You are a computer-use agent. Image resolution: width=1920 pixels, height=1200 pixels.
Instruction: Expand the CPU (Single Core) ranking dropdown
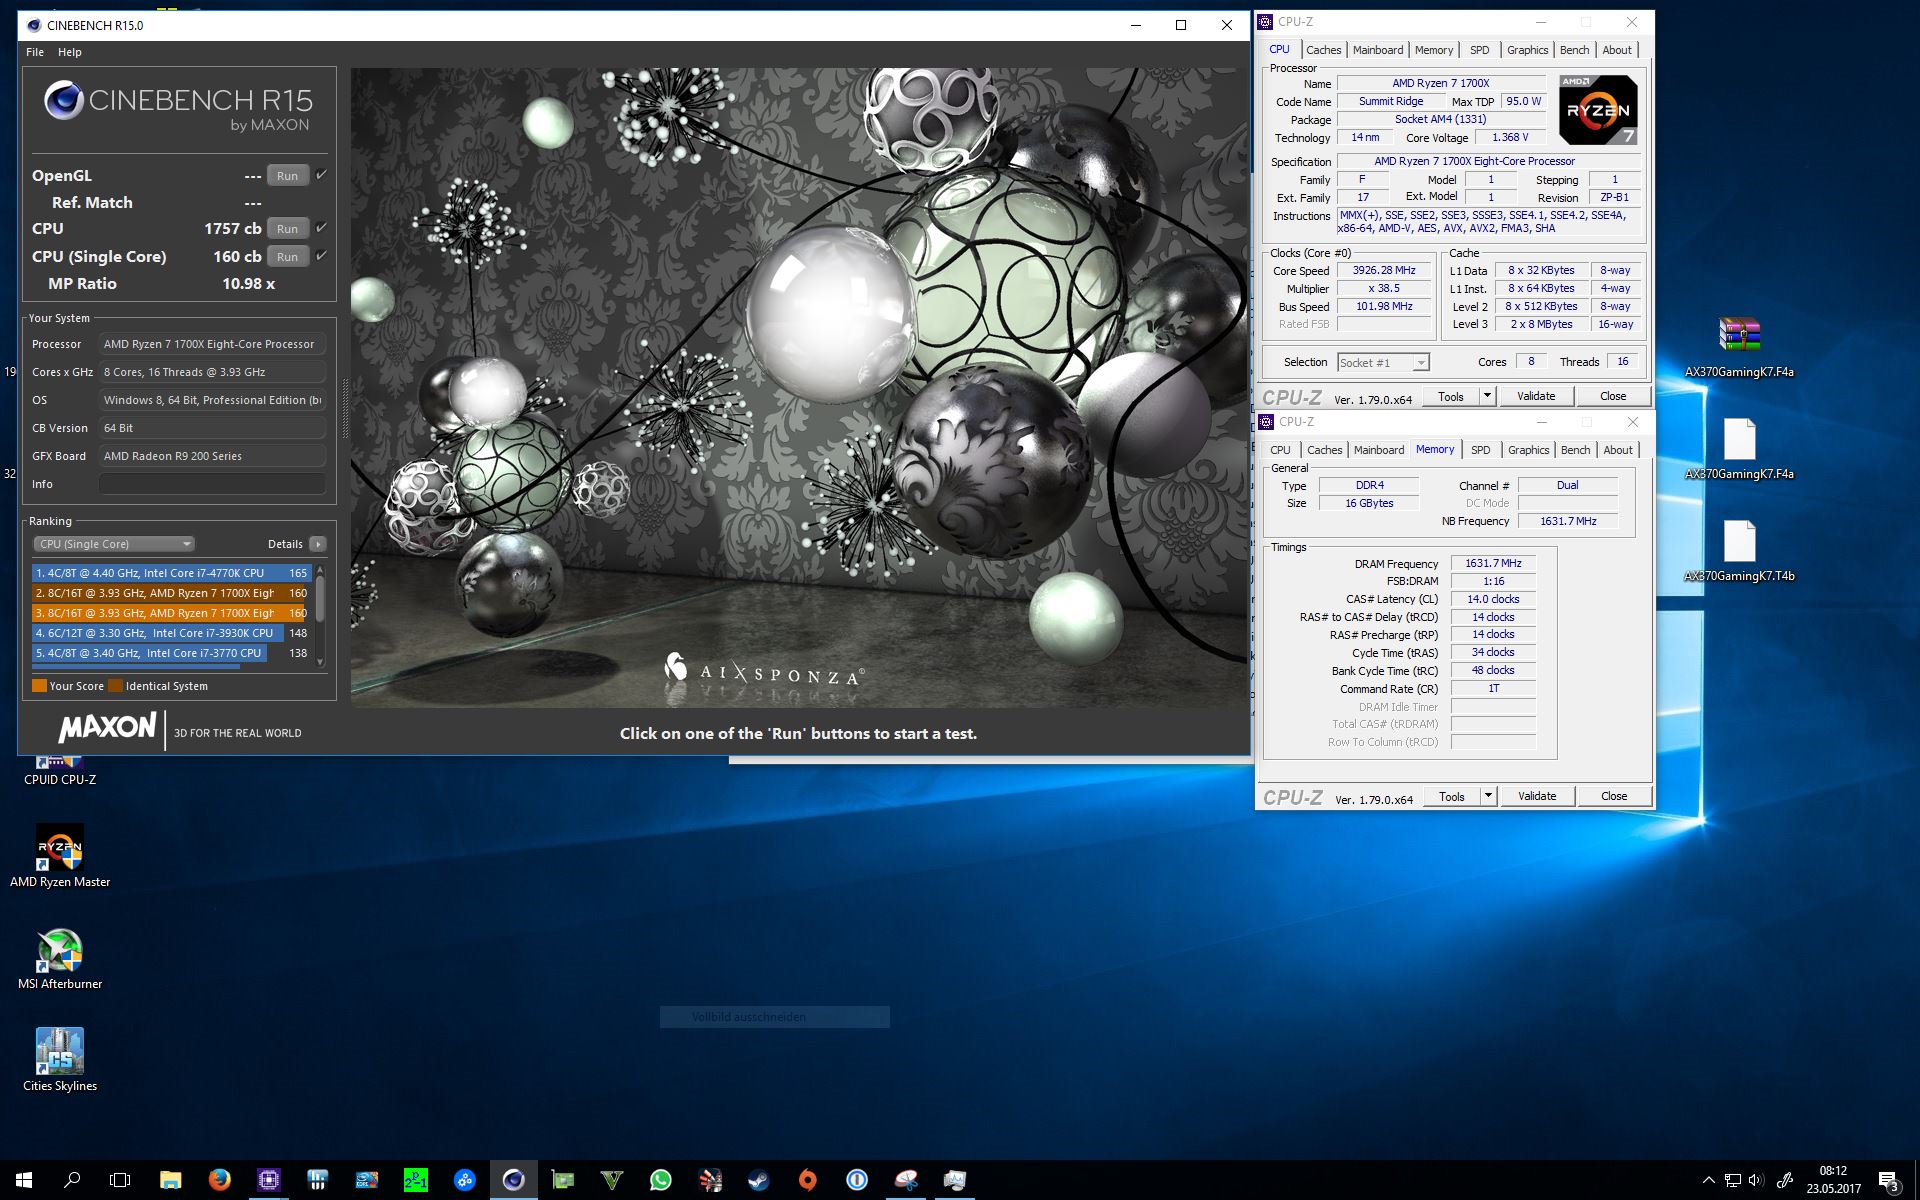[x=114, y=544]
